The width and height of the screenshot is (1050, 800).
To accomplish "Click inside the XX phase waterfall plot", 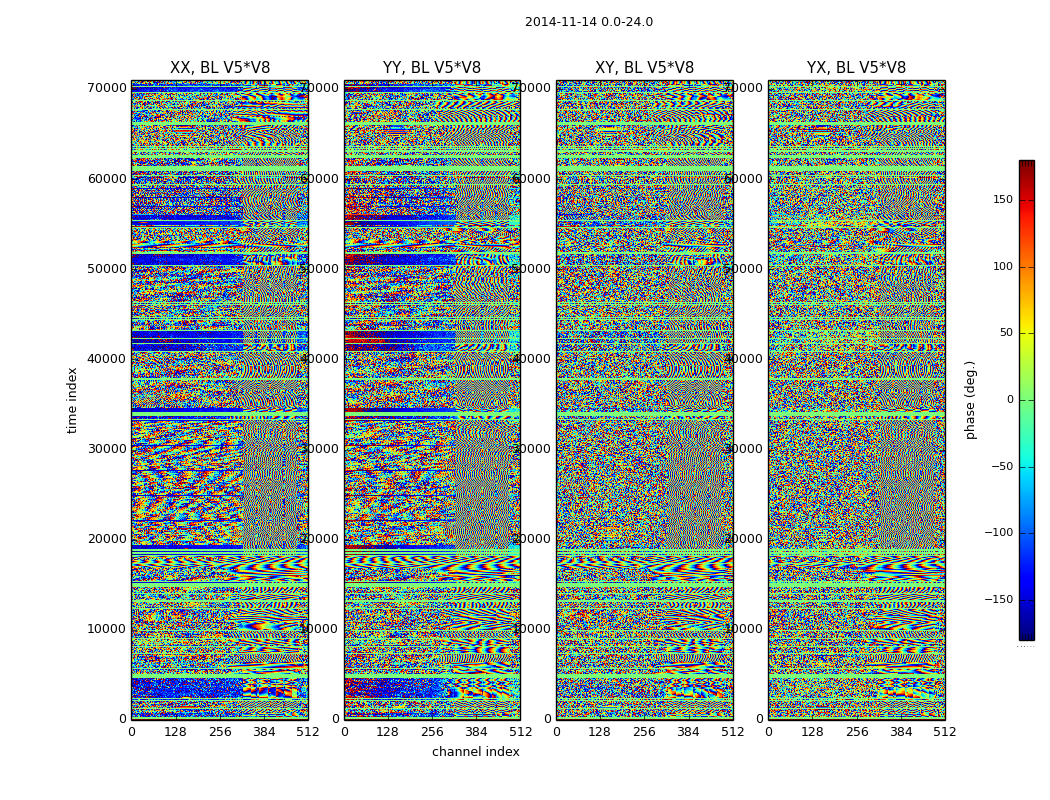I will (220, 400).
